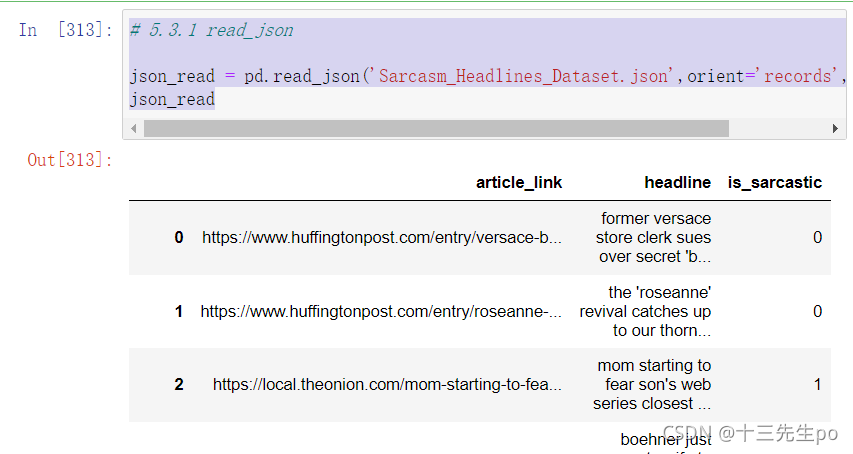Click the In [313] cell prompt

(66, 29)
